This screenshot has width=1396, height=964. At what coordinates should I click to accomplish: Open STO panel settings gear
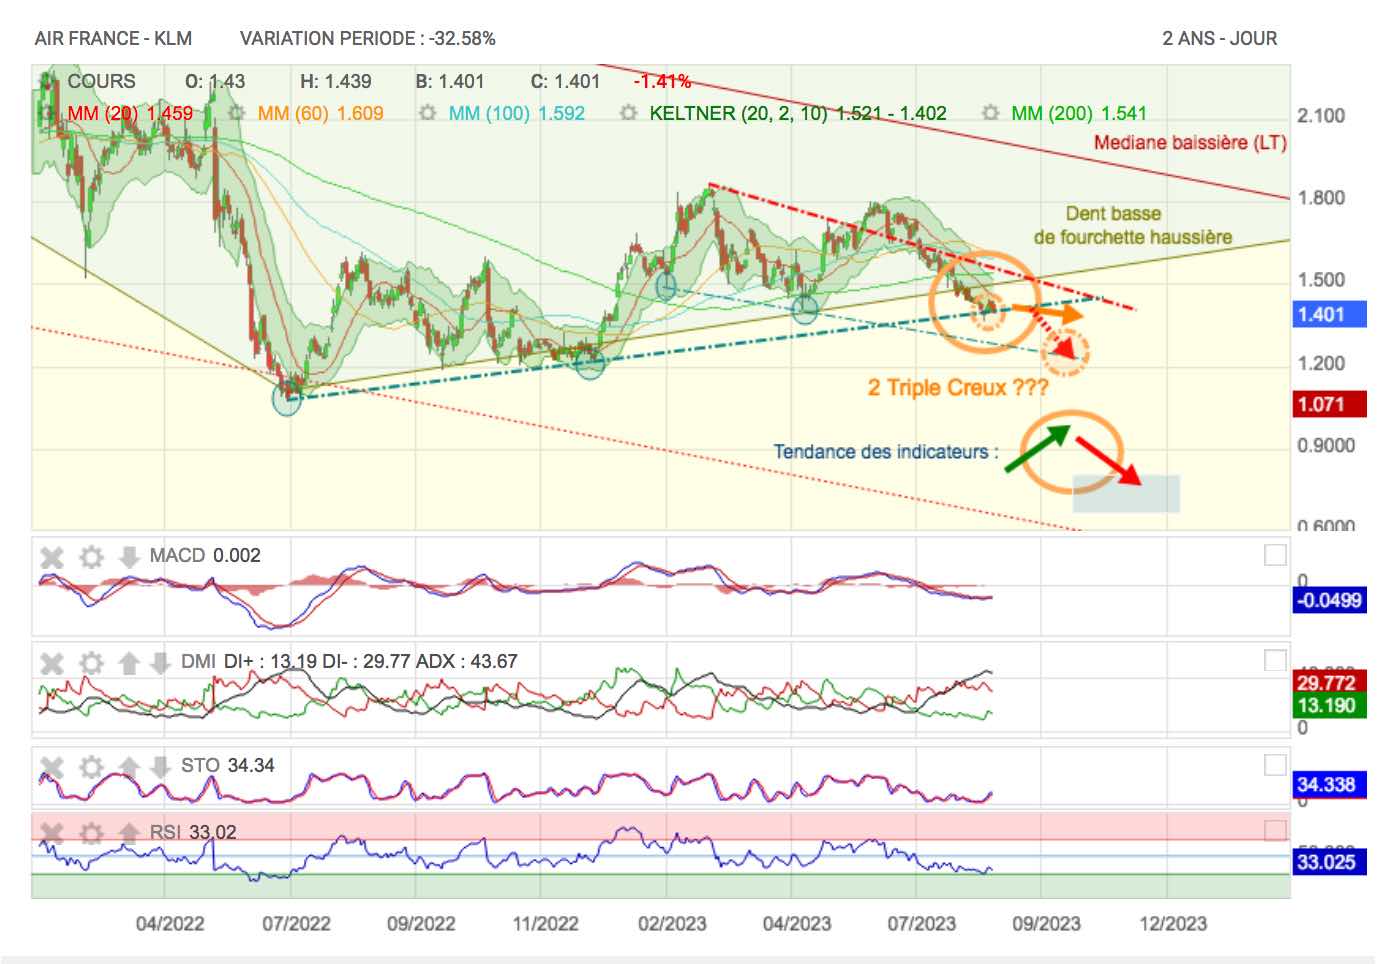(x=91, y=766)
